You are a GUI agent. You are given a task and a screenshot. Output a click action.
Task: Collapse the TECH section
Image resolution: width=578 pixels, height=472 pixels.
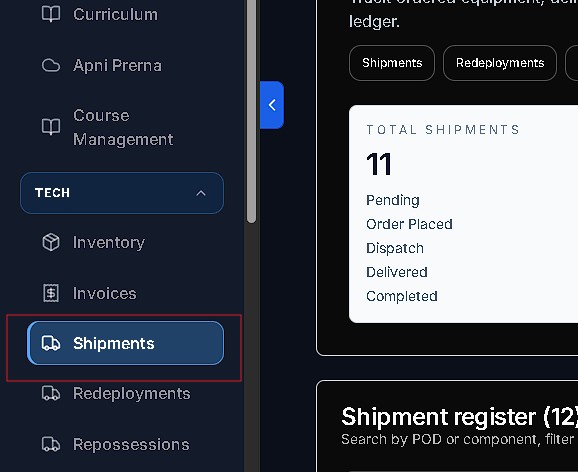point(122,193)
